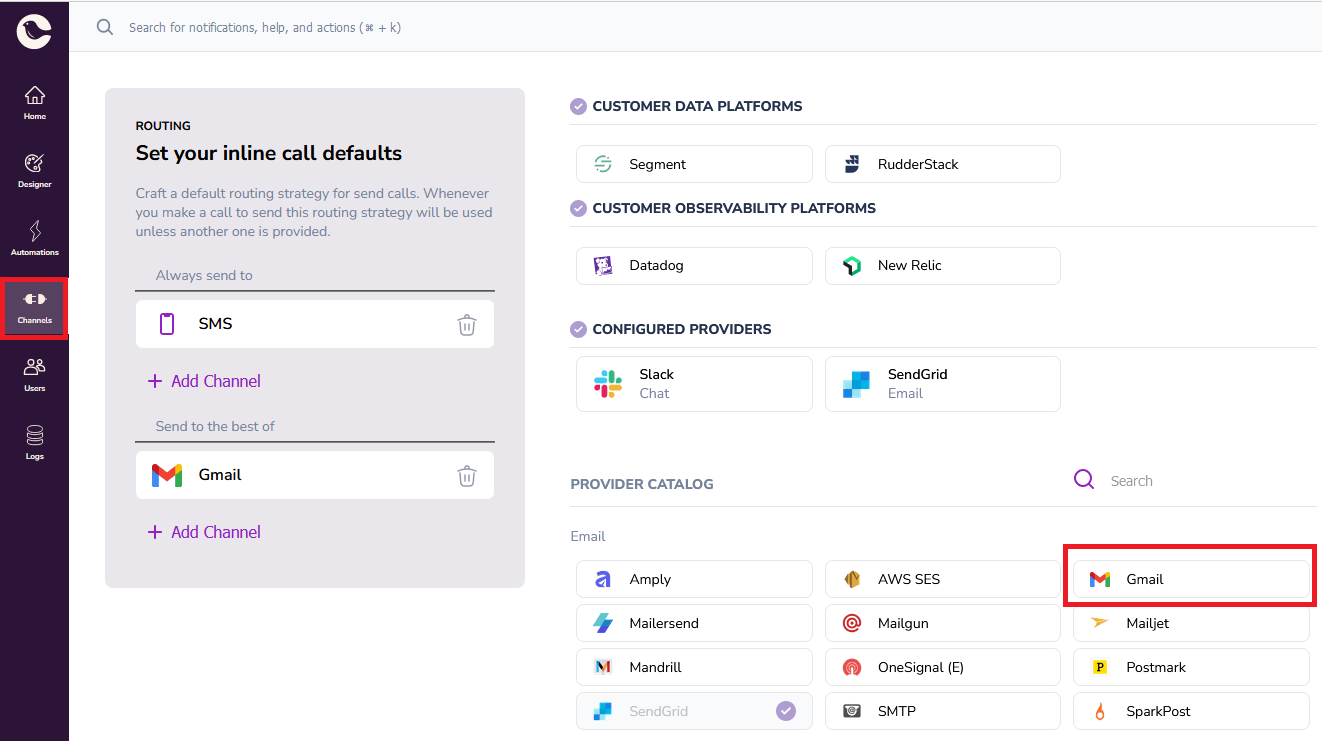Delete the SMS channel with the trash icon
1322x741 pixels.
[466, 324]
